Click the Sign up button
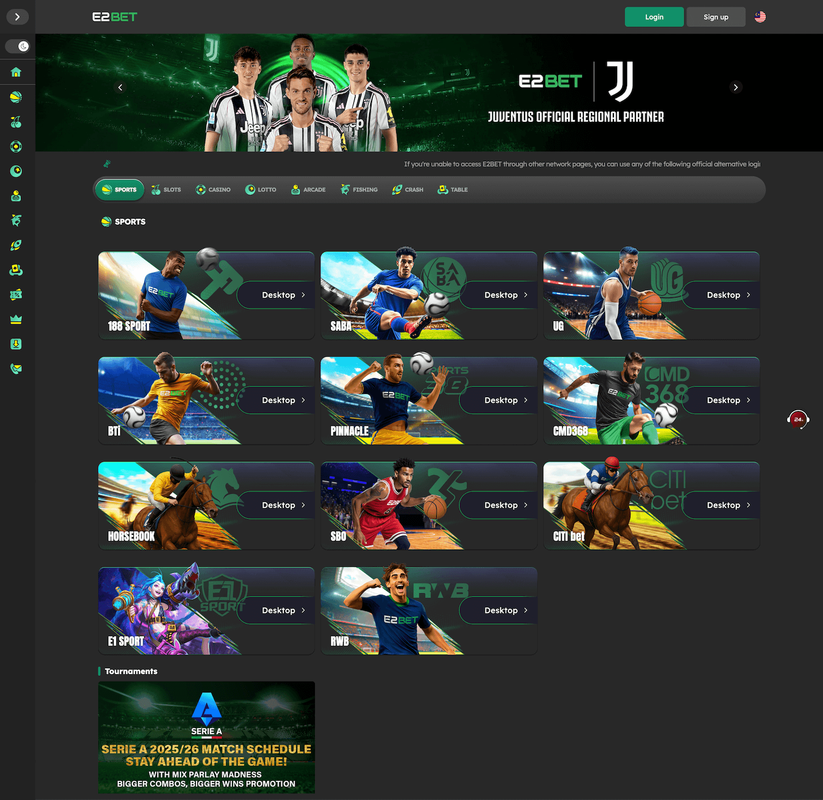 [x=716, y=17]
